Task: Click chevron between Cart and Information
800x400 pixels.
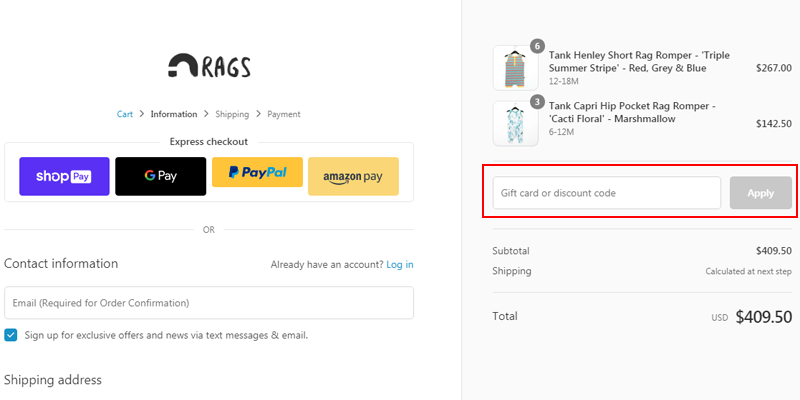Action: 142,114
